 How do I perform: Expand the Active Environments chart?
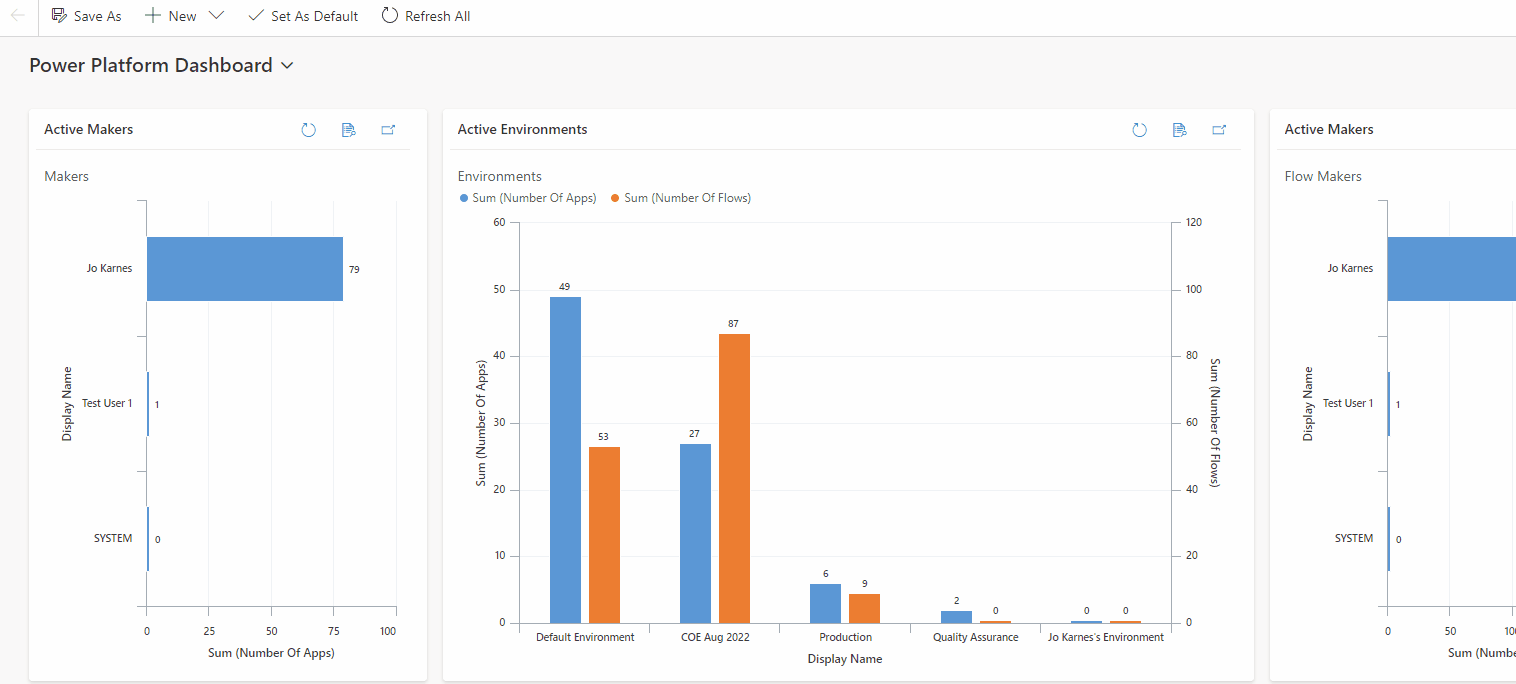1219,130
